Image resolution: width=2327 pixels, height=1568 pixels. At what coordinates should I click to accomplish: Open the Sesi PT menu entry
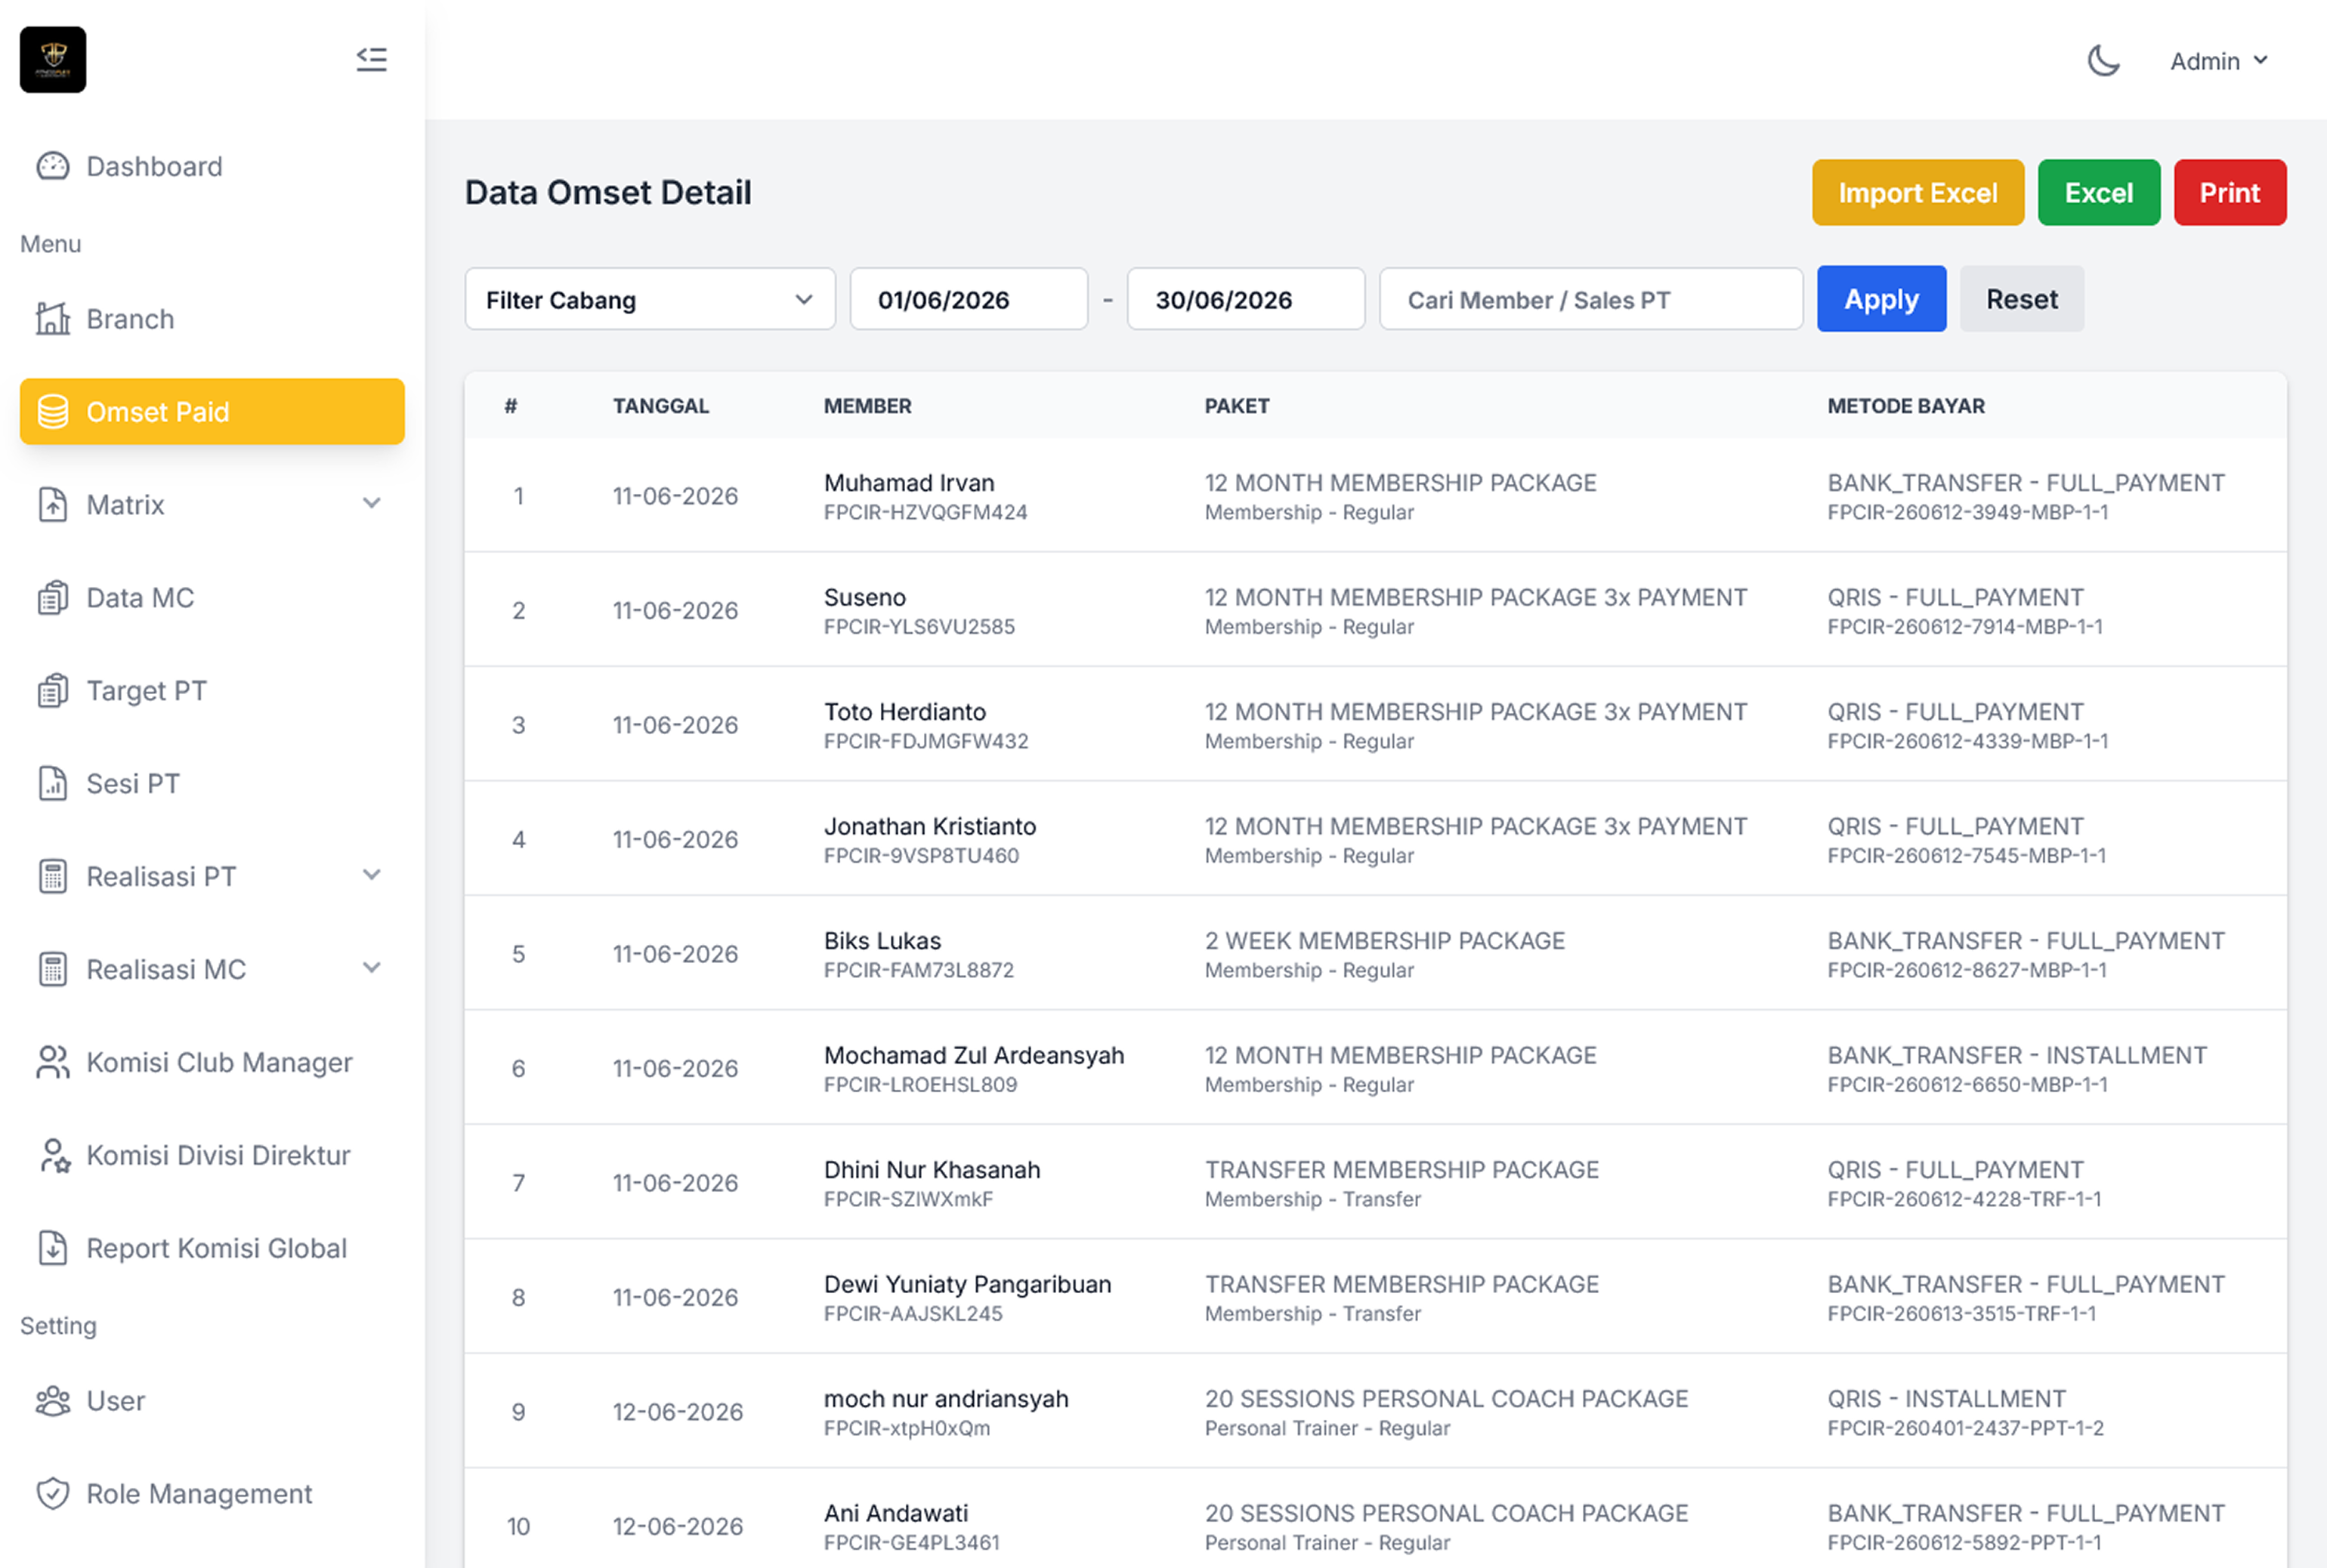(x=212, y=784)
